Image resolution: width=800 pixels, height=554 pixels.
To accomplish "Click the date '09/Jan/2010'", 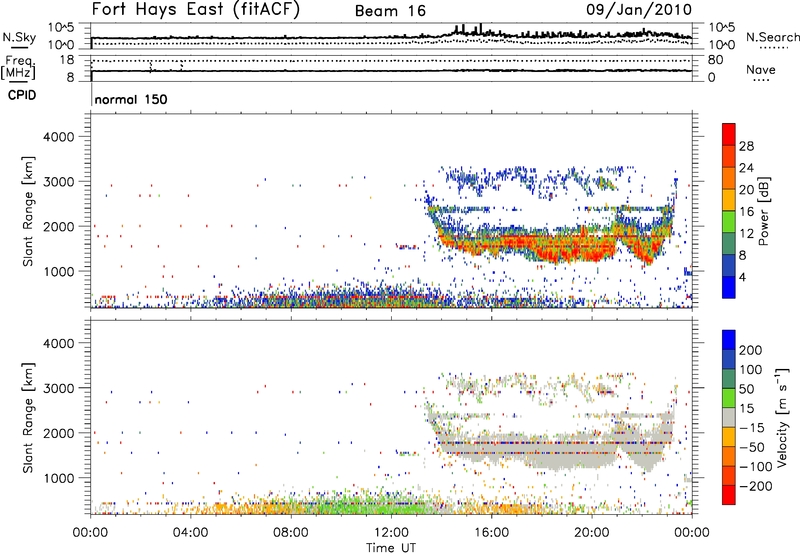I will 639,10.
